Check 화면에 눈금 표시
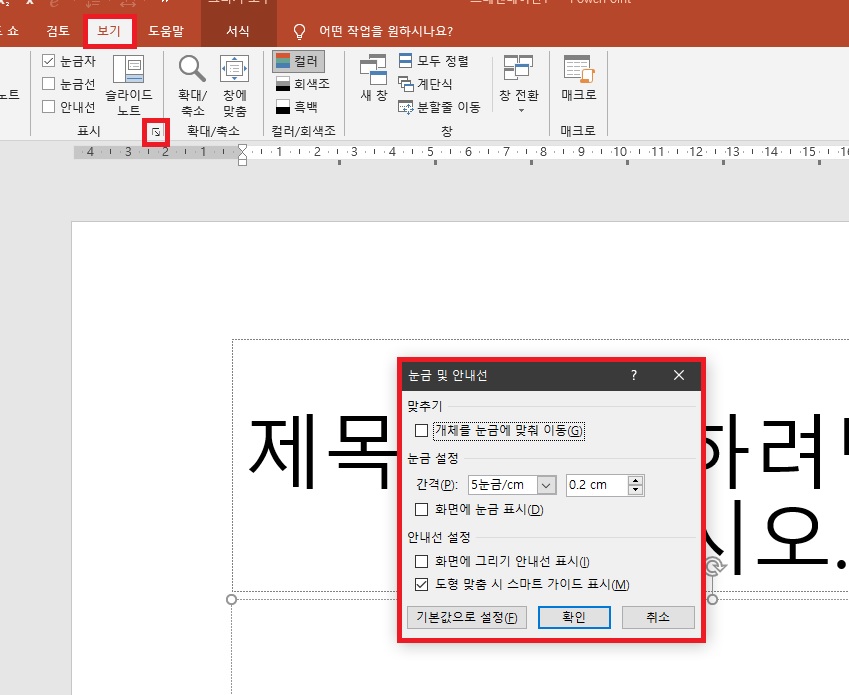Viewport: 849px width, 695px height. (x=421, y=509)
